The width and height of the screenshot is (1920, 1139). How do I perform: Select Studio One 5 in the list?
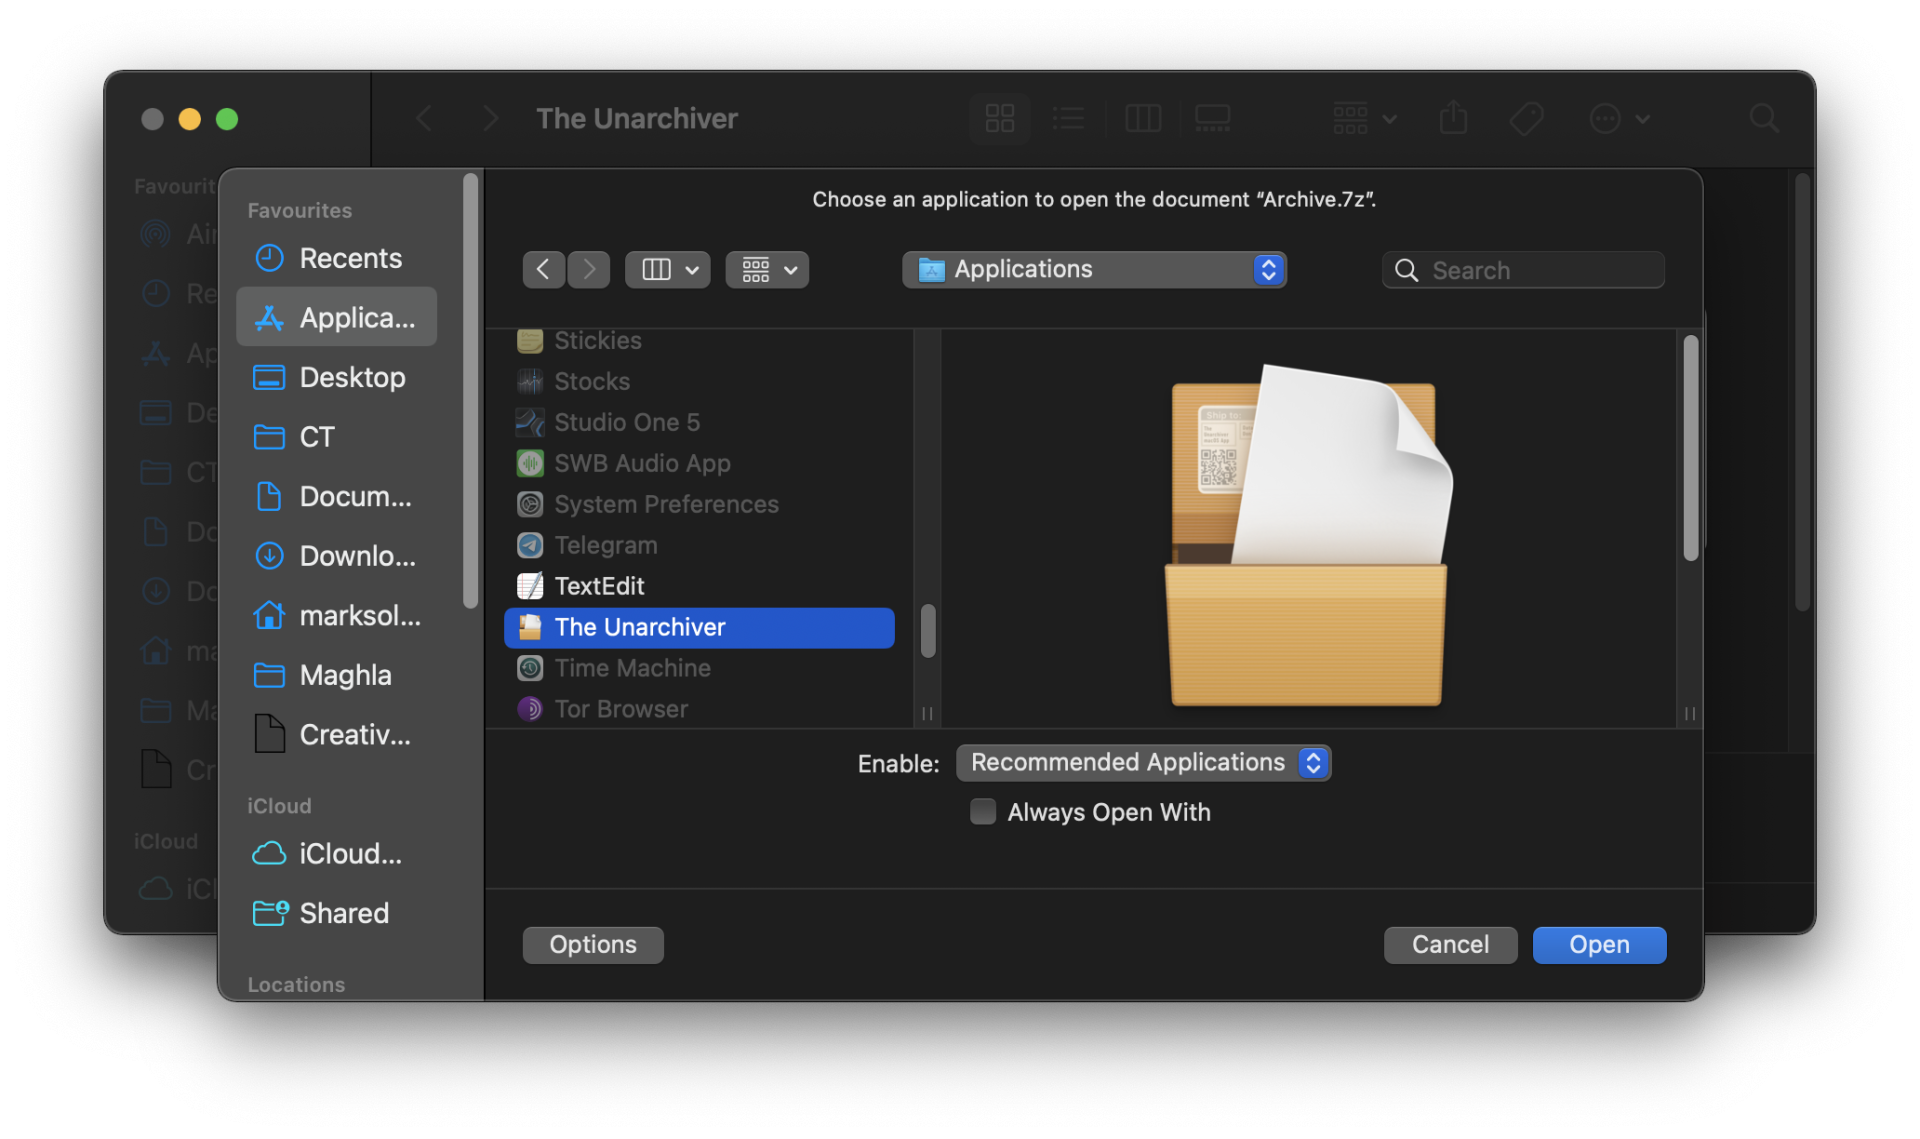point(700,423)
